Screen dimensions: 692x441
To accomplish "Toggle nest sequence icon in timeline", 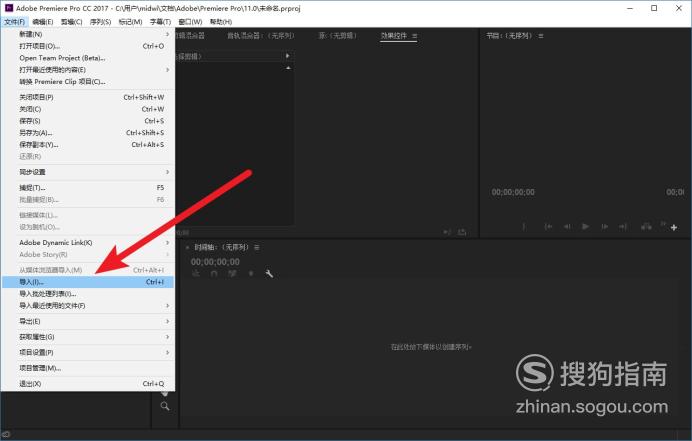I will click(x=196, y=274).
